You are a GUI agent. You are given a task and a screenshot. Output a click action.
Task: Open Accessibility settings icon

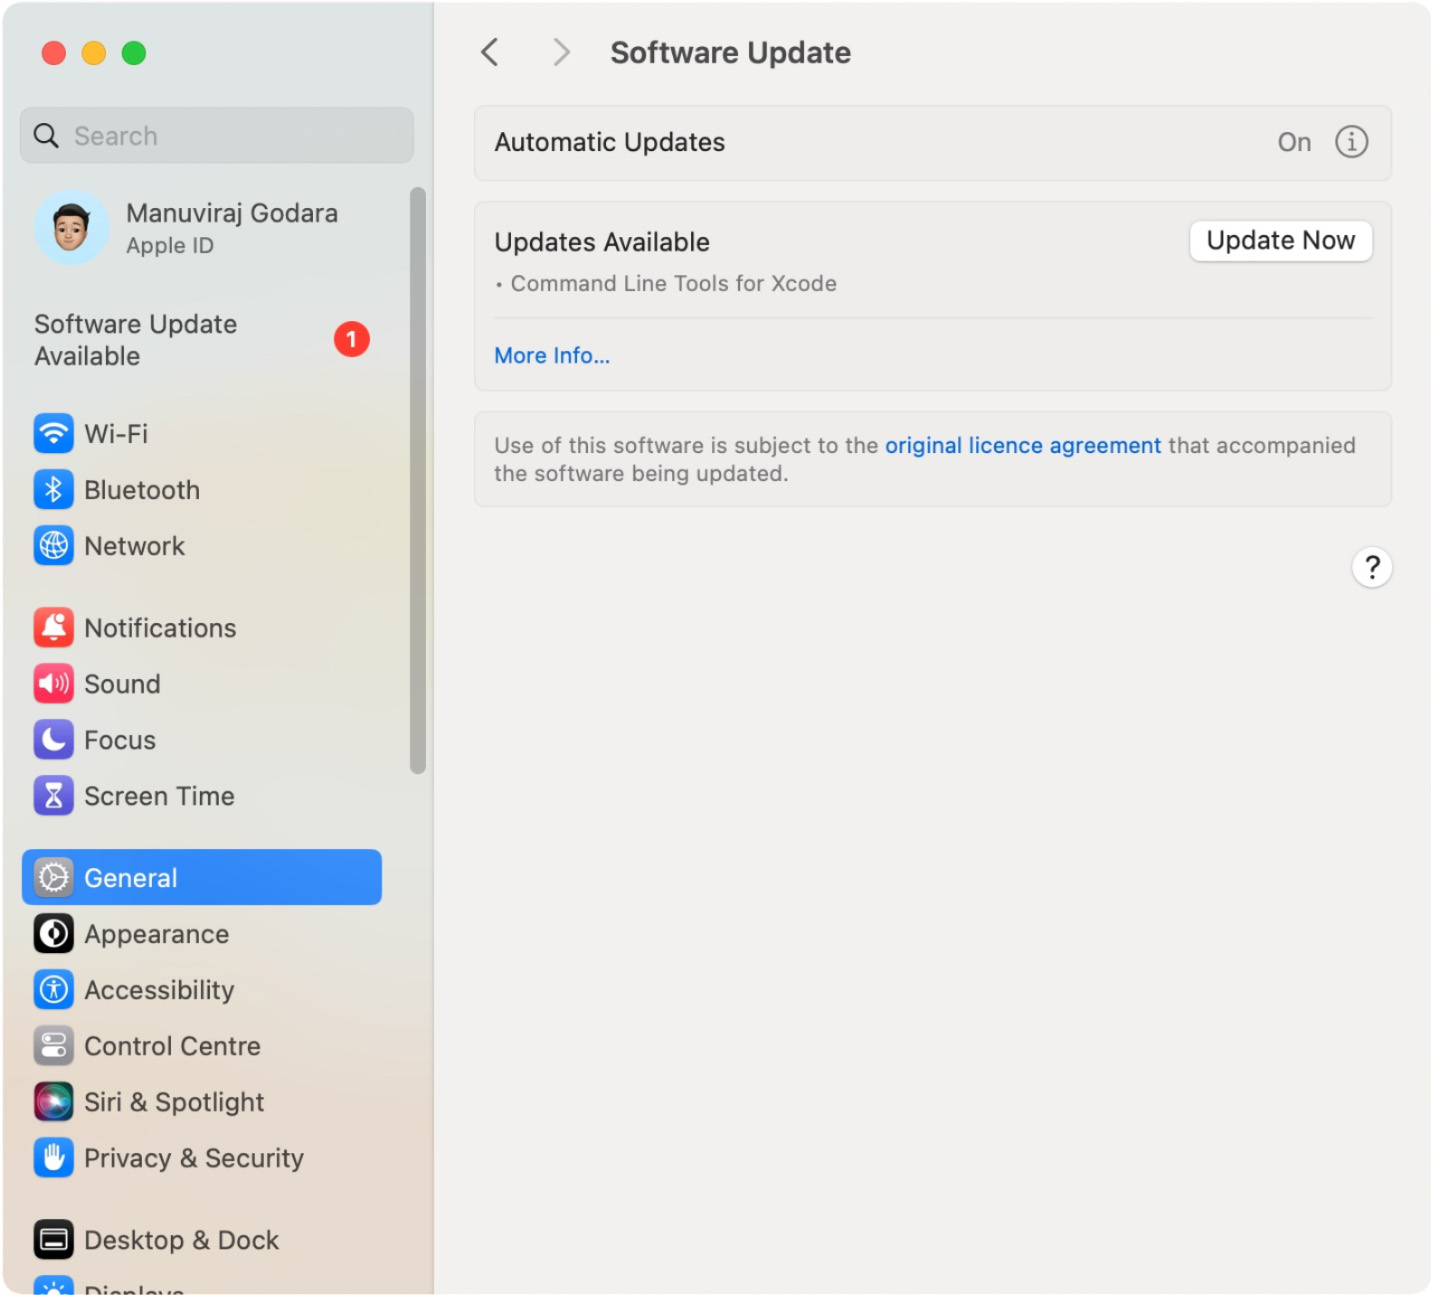click(x=53, y=989)
